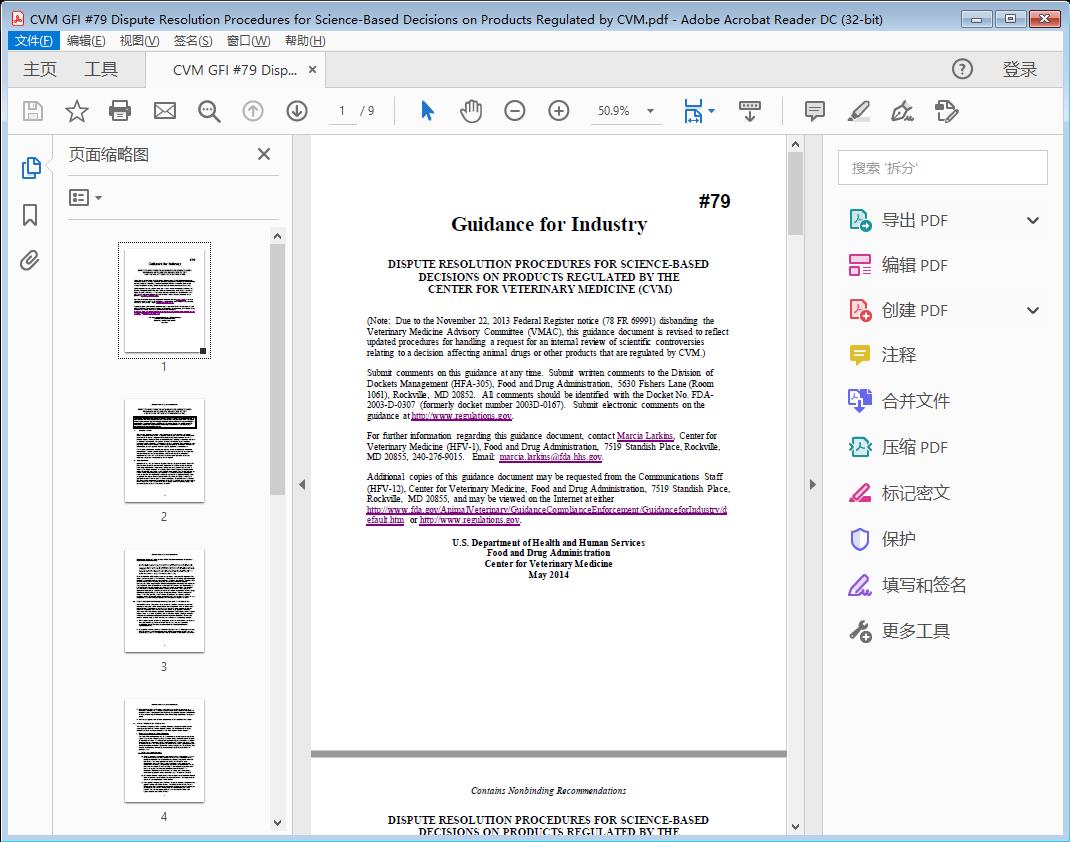Switch to the 工具 tab
Screen dimensions: 1070x842
101,69
